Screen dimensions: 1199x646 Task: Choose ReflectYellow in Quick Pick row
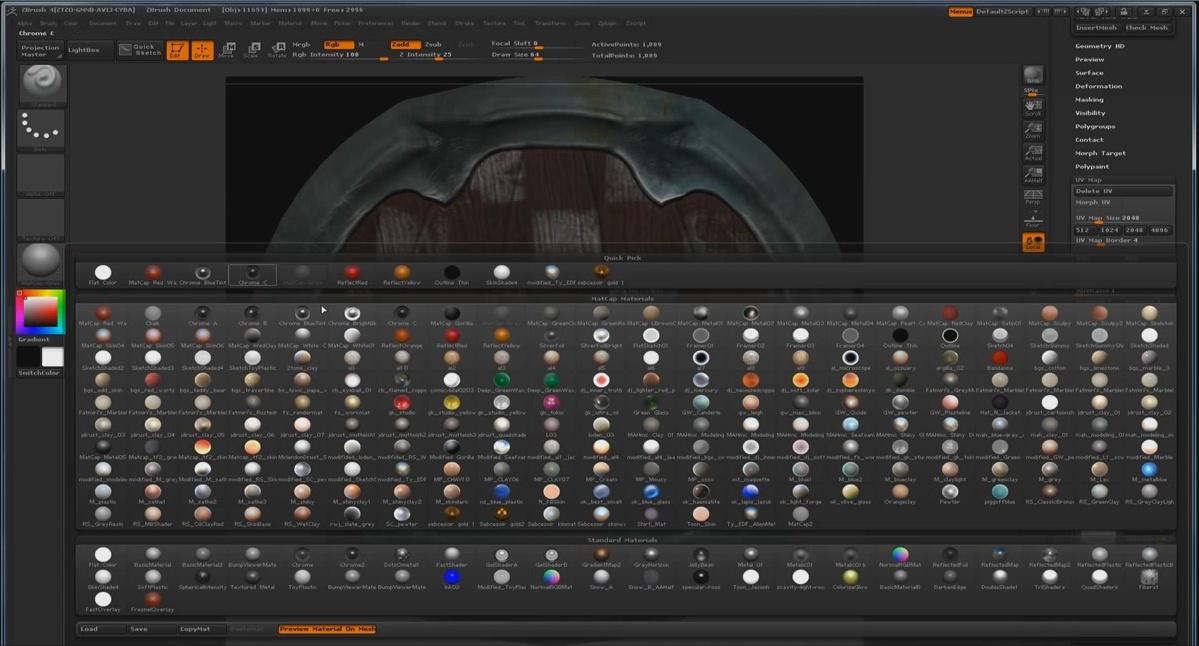(402, 274)
